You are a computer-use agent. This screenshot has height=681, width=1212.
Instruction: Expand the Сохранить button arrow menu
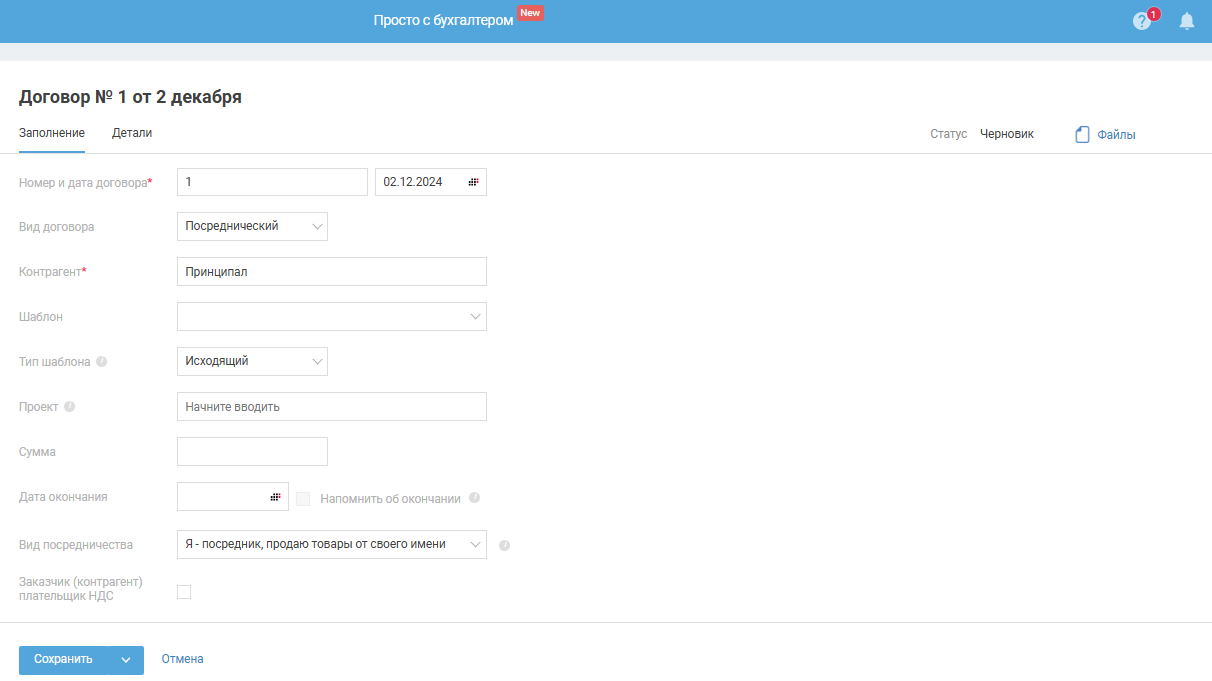pos(126,660)
